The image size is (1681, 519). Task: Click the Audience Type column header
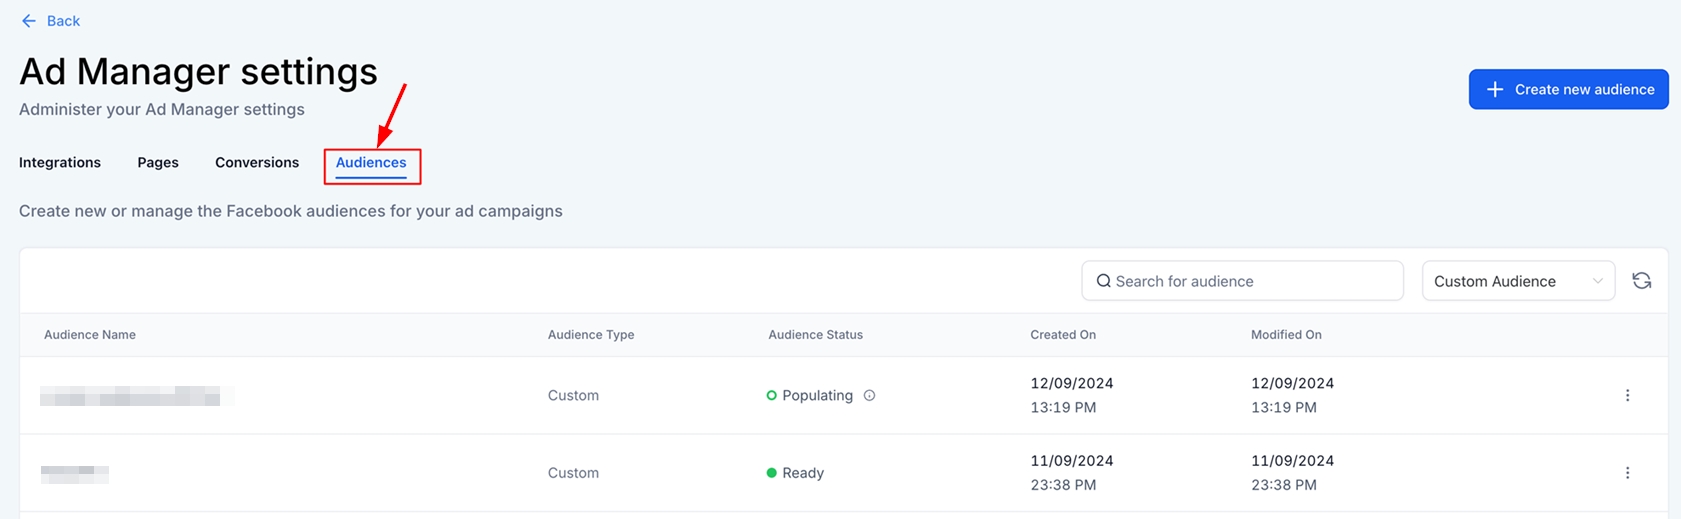coord(591,335)
